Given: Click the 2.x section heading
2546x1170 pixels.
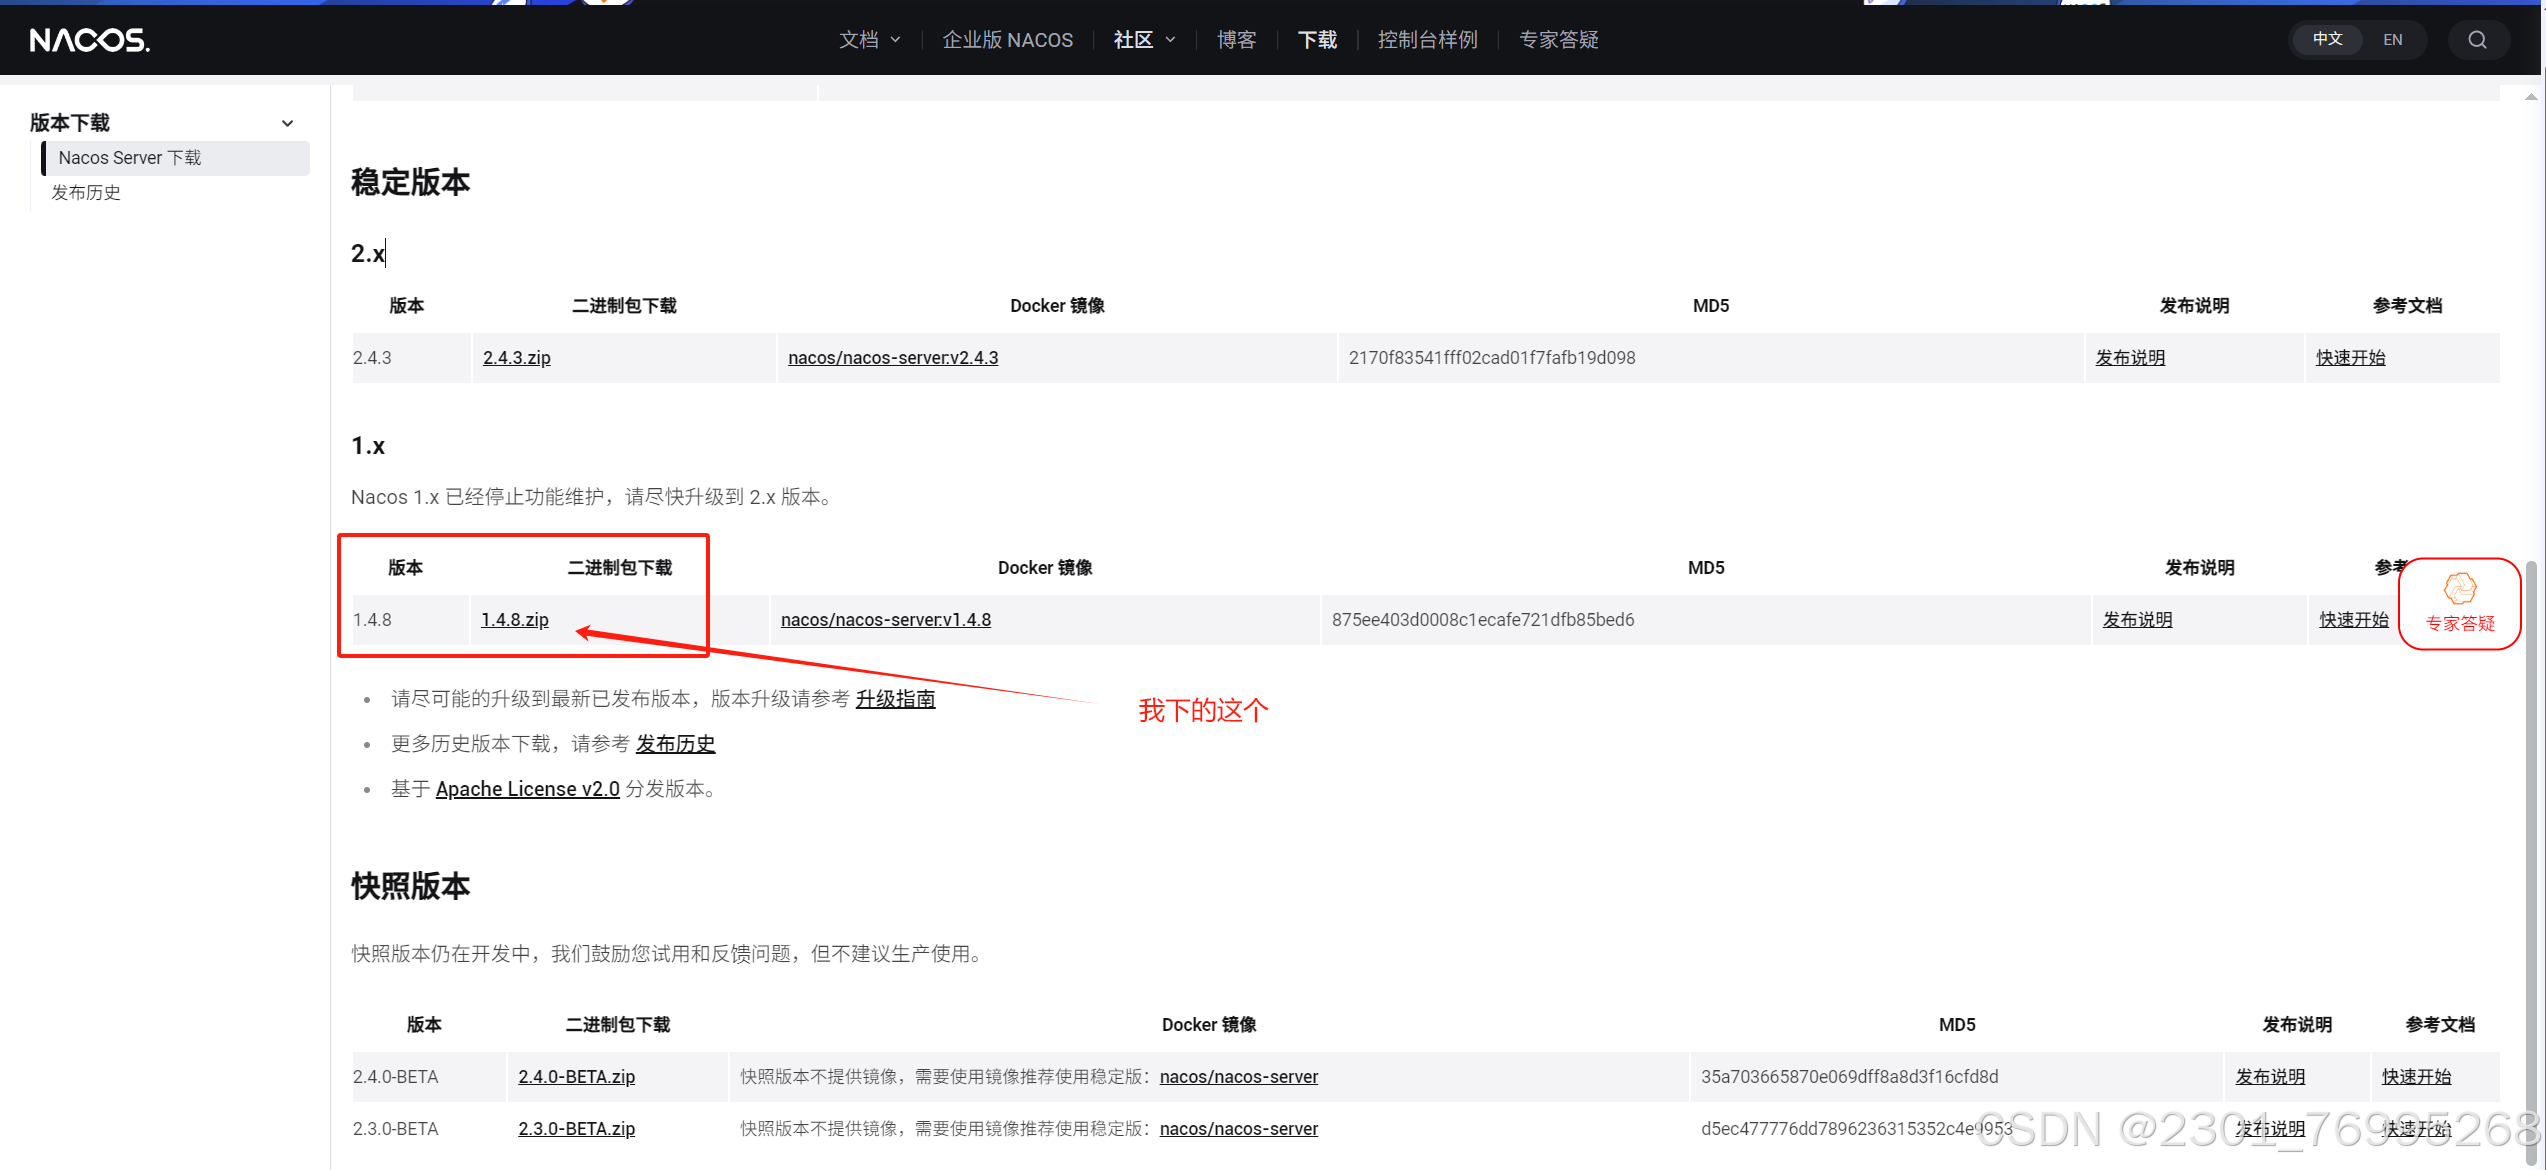Looking at the screenshot, I should tap(368, 254).
